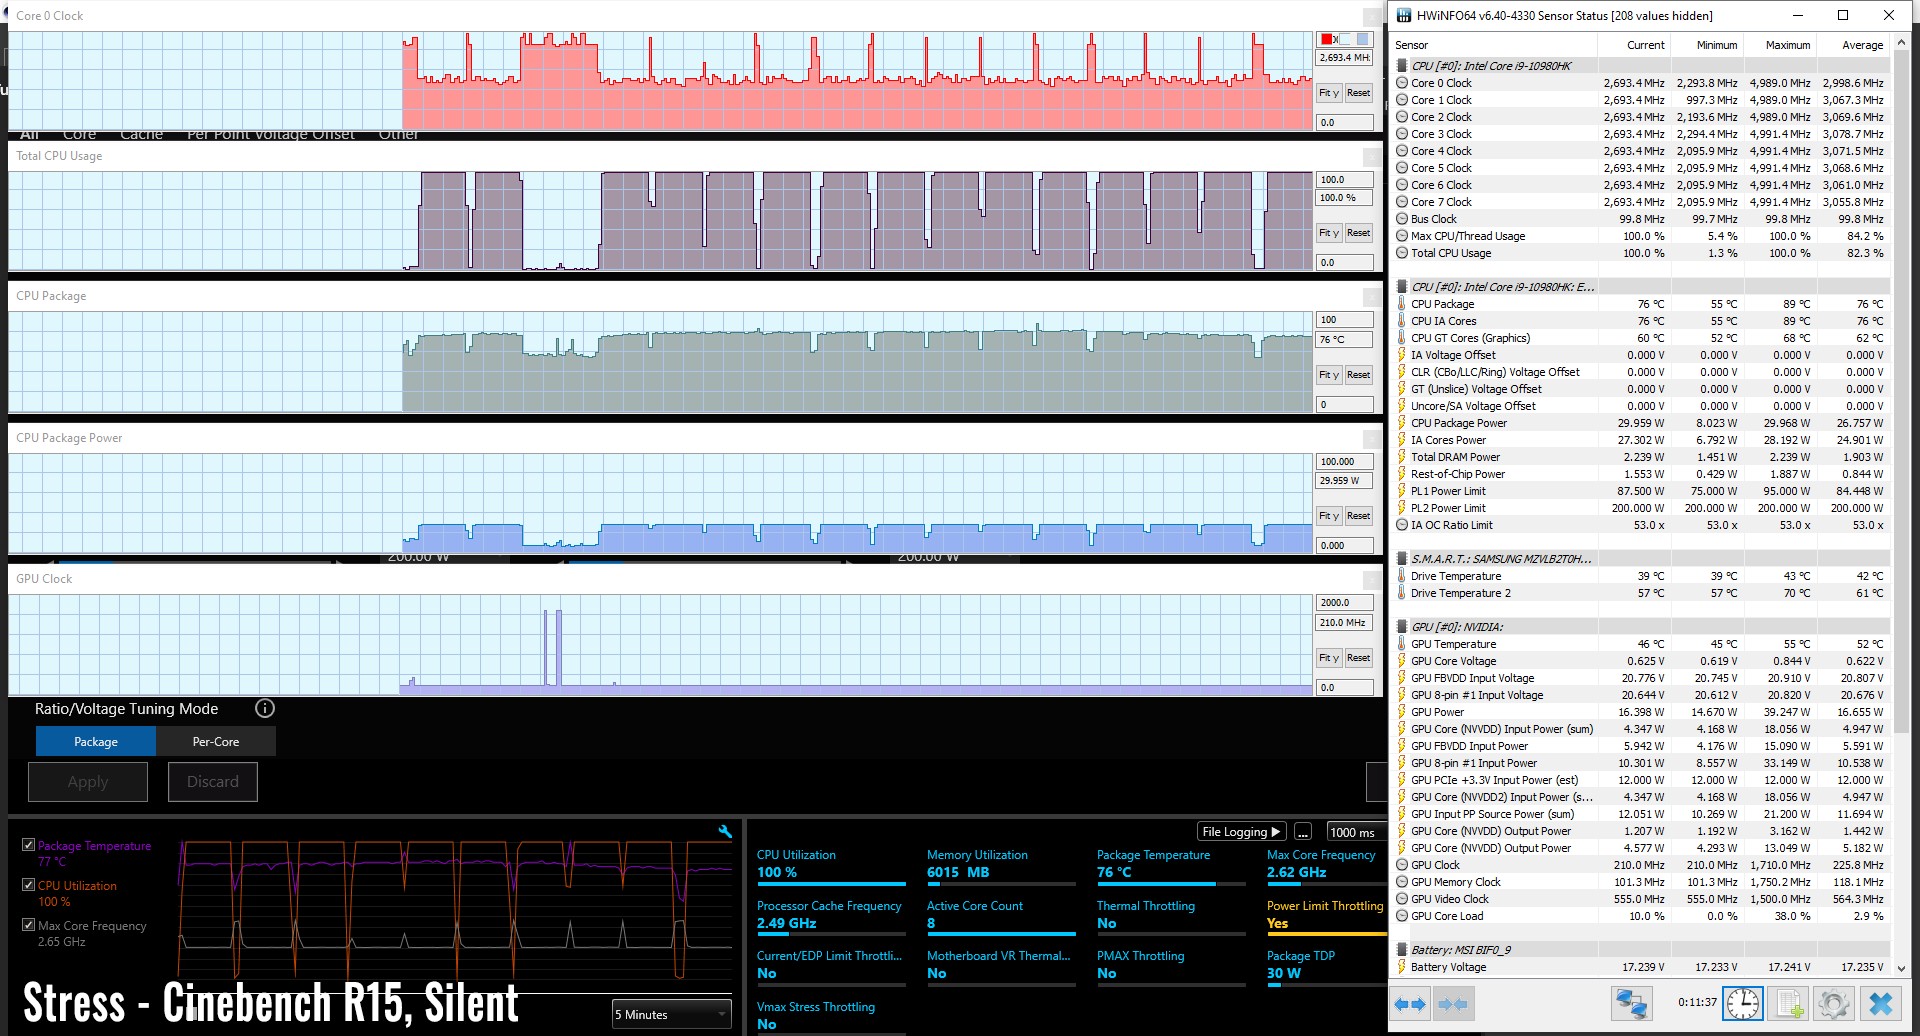Click the logging sheet with plus icon
Image resolution: width=1920 pixels, height=1036 pixels.
(1789, 1004)
